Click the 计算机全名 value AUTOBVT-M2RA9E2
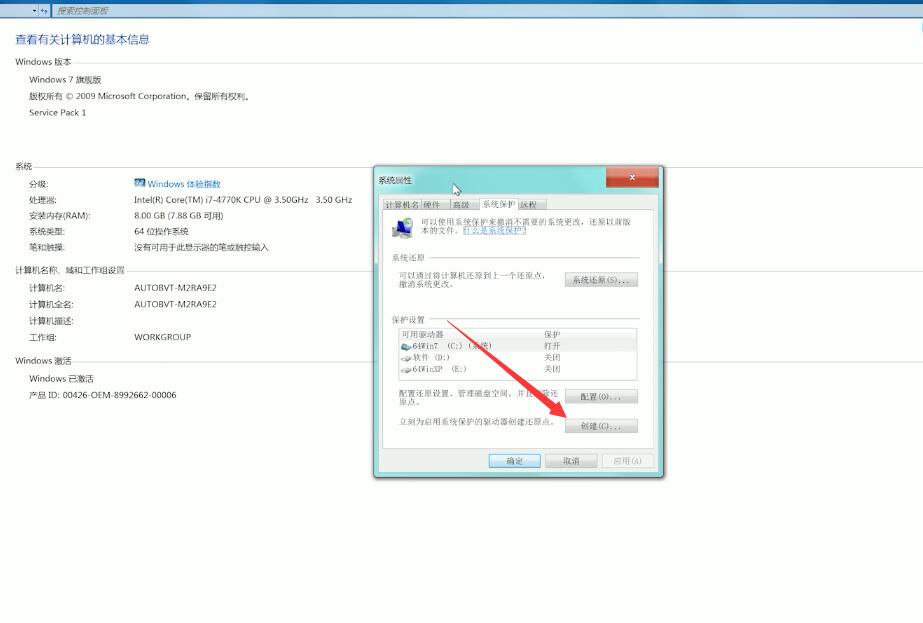Viewport: 923px width, 623px height. tap(175, 304)
